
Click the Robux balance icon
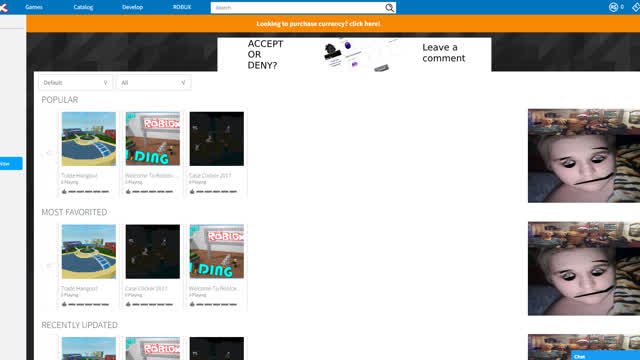point(613,7)
